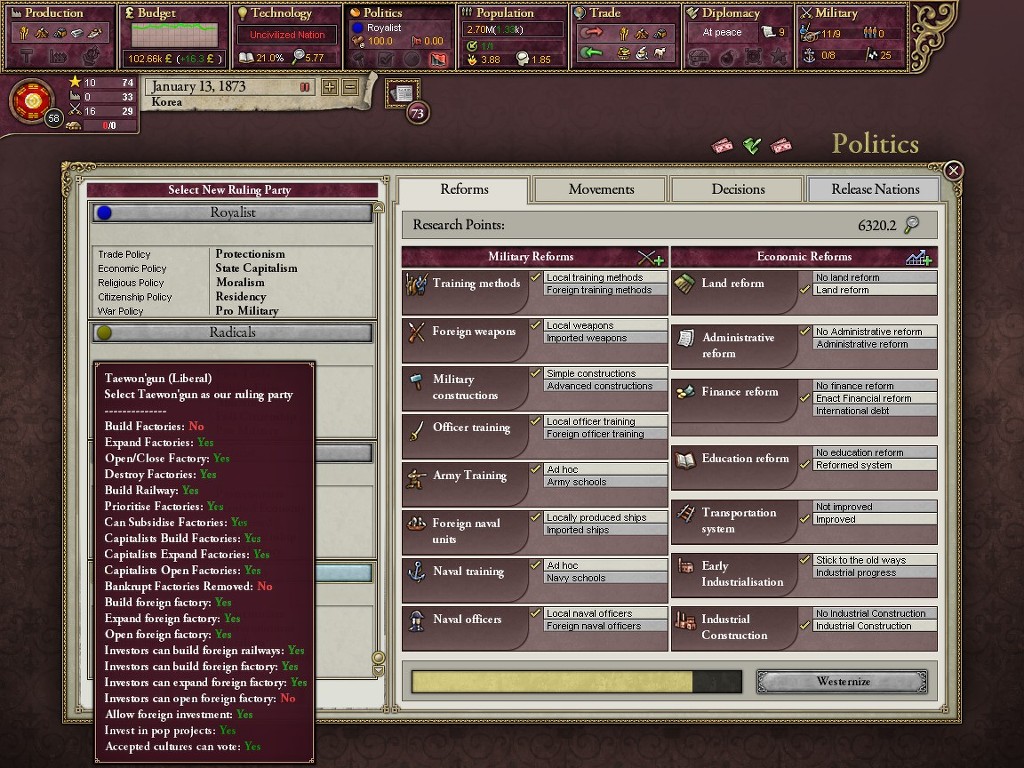
Task: Click the budget income graph
Action: click(x=174, y=35)
